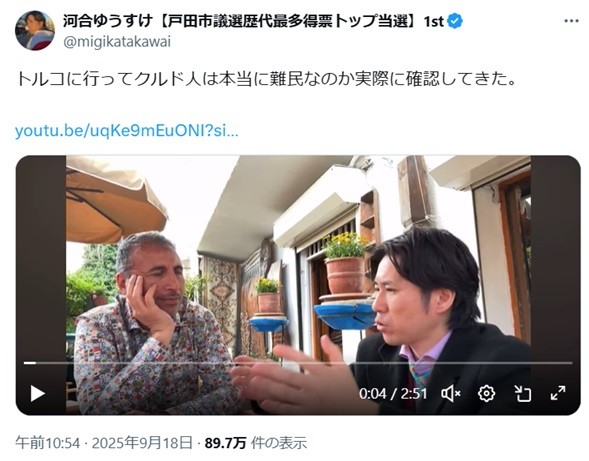Open the author's profile picture
589x461 pixels.
pos(35,30)
